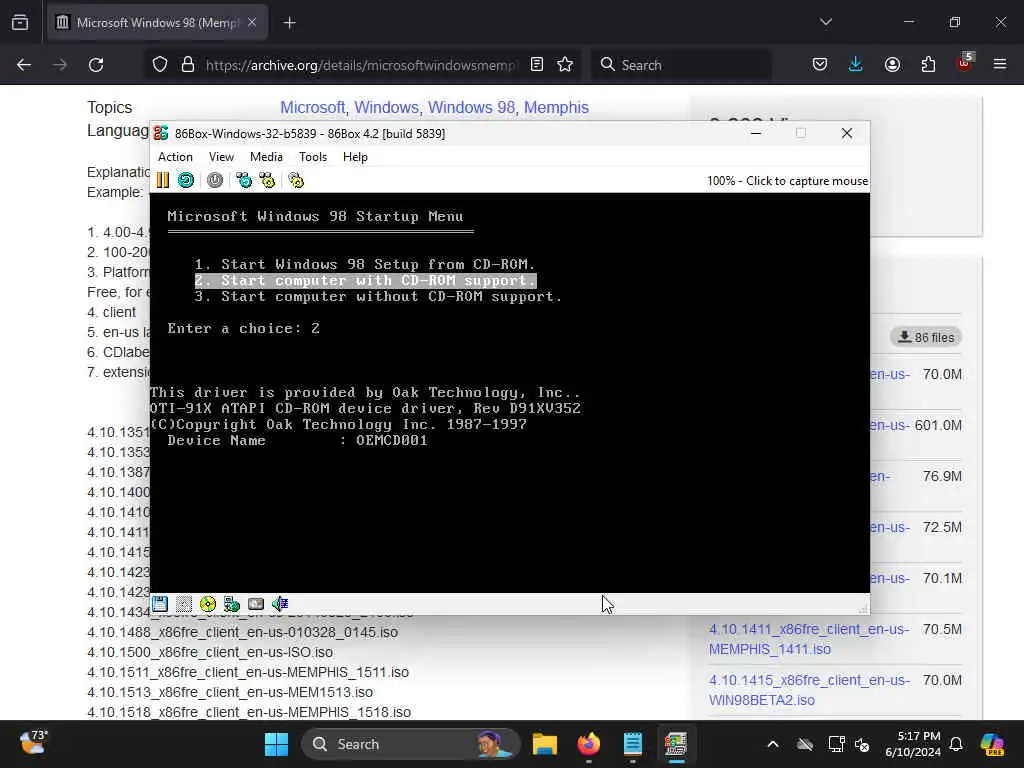Click the 100% - Click to capture mouse status text
The width and height of the screenshot is (1024, 768).
[x=788, y=181]
